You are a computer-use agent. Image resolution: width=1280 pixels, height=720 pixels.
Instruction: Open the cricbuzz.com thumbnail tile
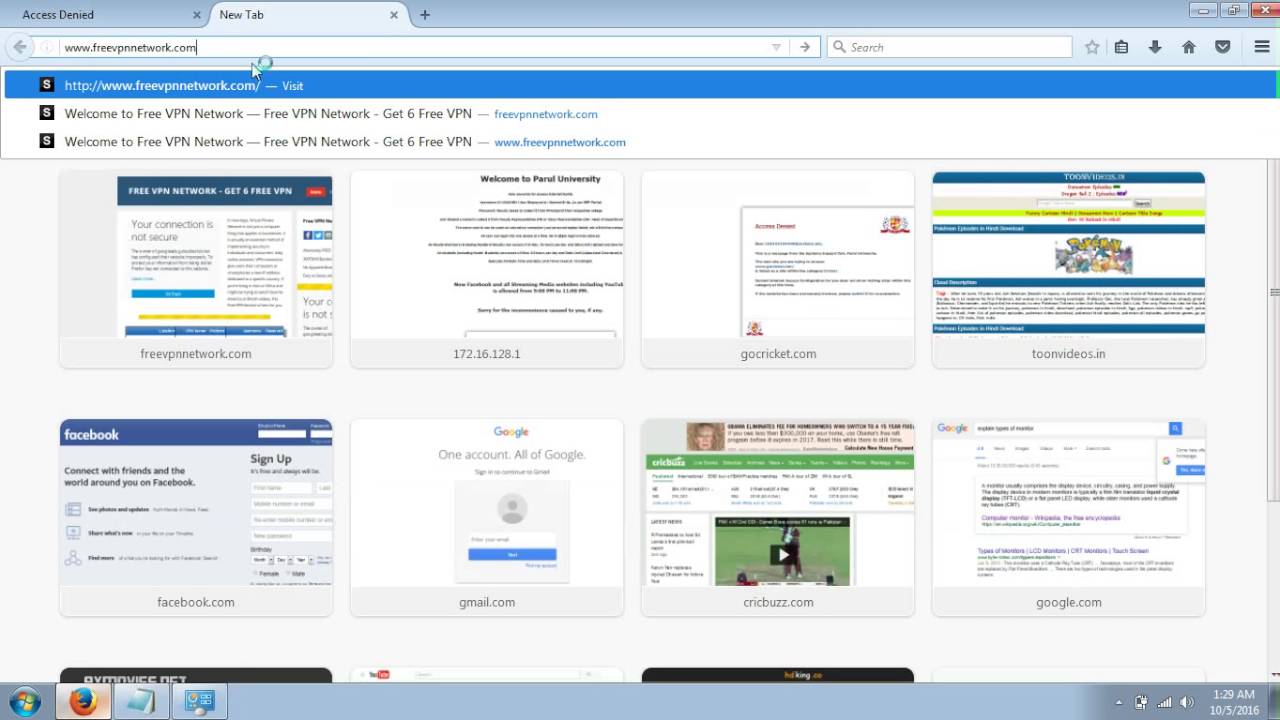click(x=778, y=518)
